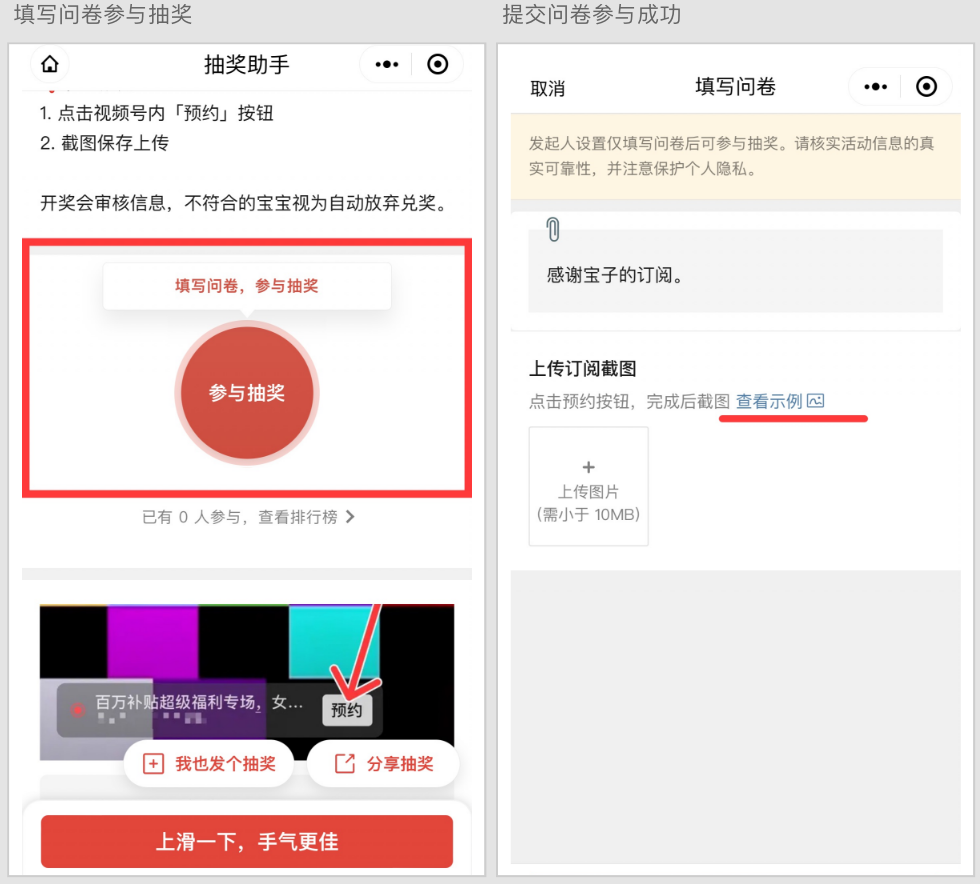The height and width of the screenshot is (884, 980).
Task: Open the 查看示例 link
Action: (769, 401)
